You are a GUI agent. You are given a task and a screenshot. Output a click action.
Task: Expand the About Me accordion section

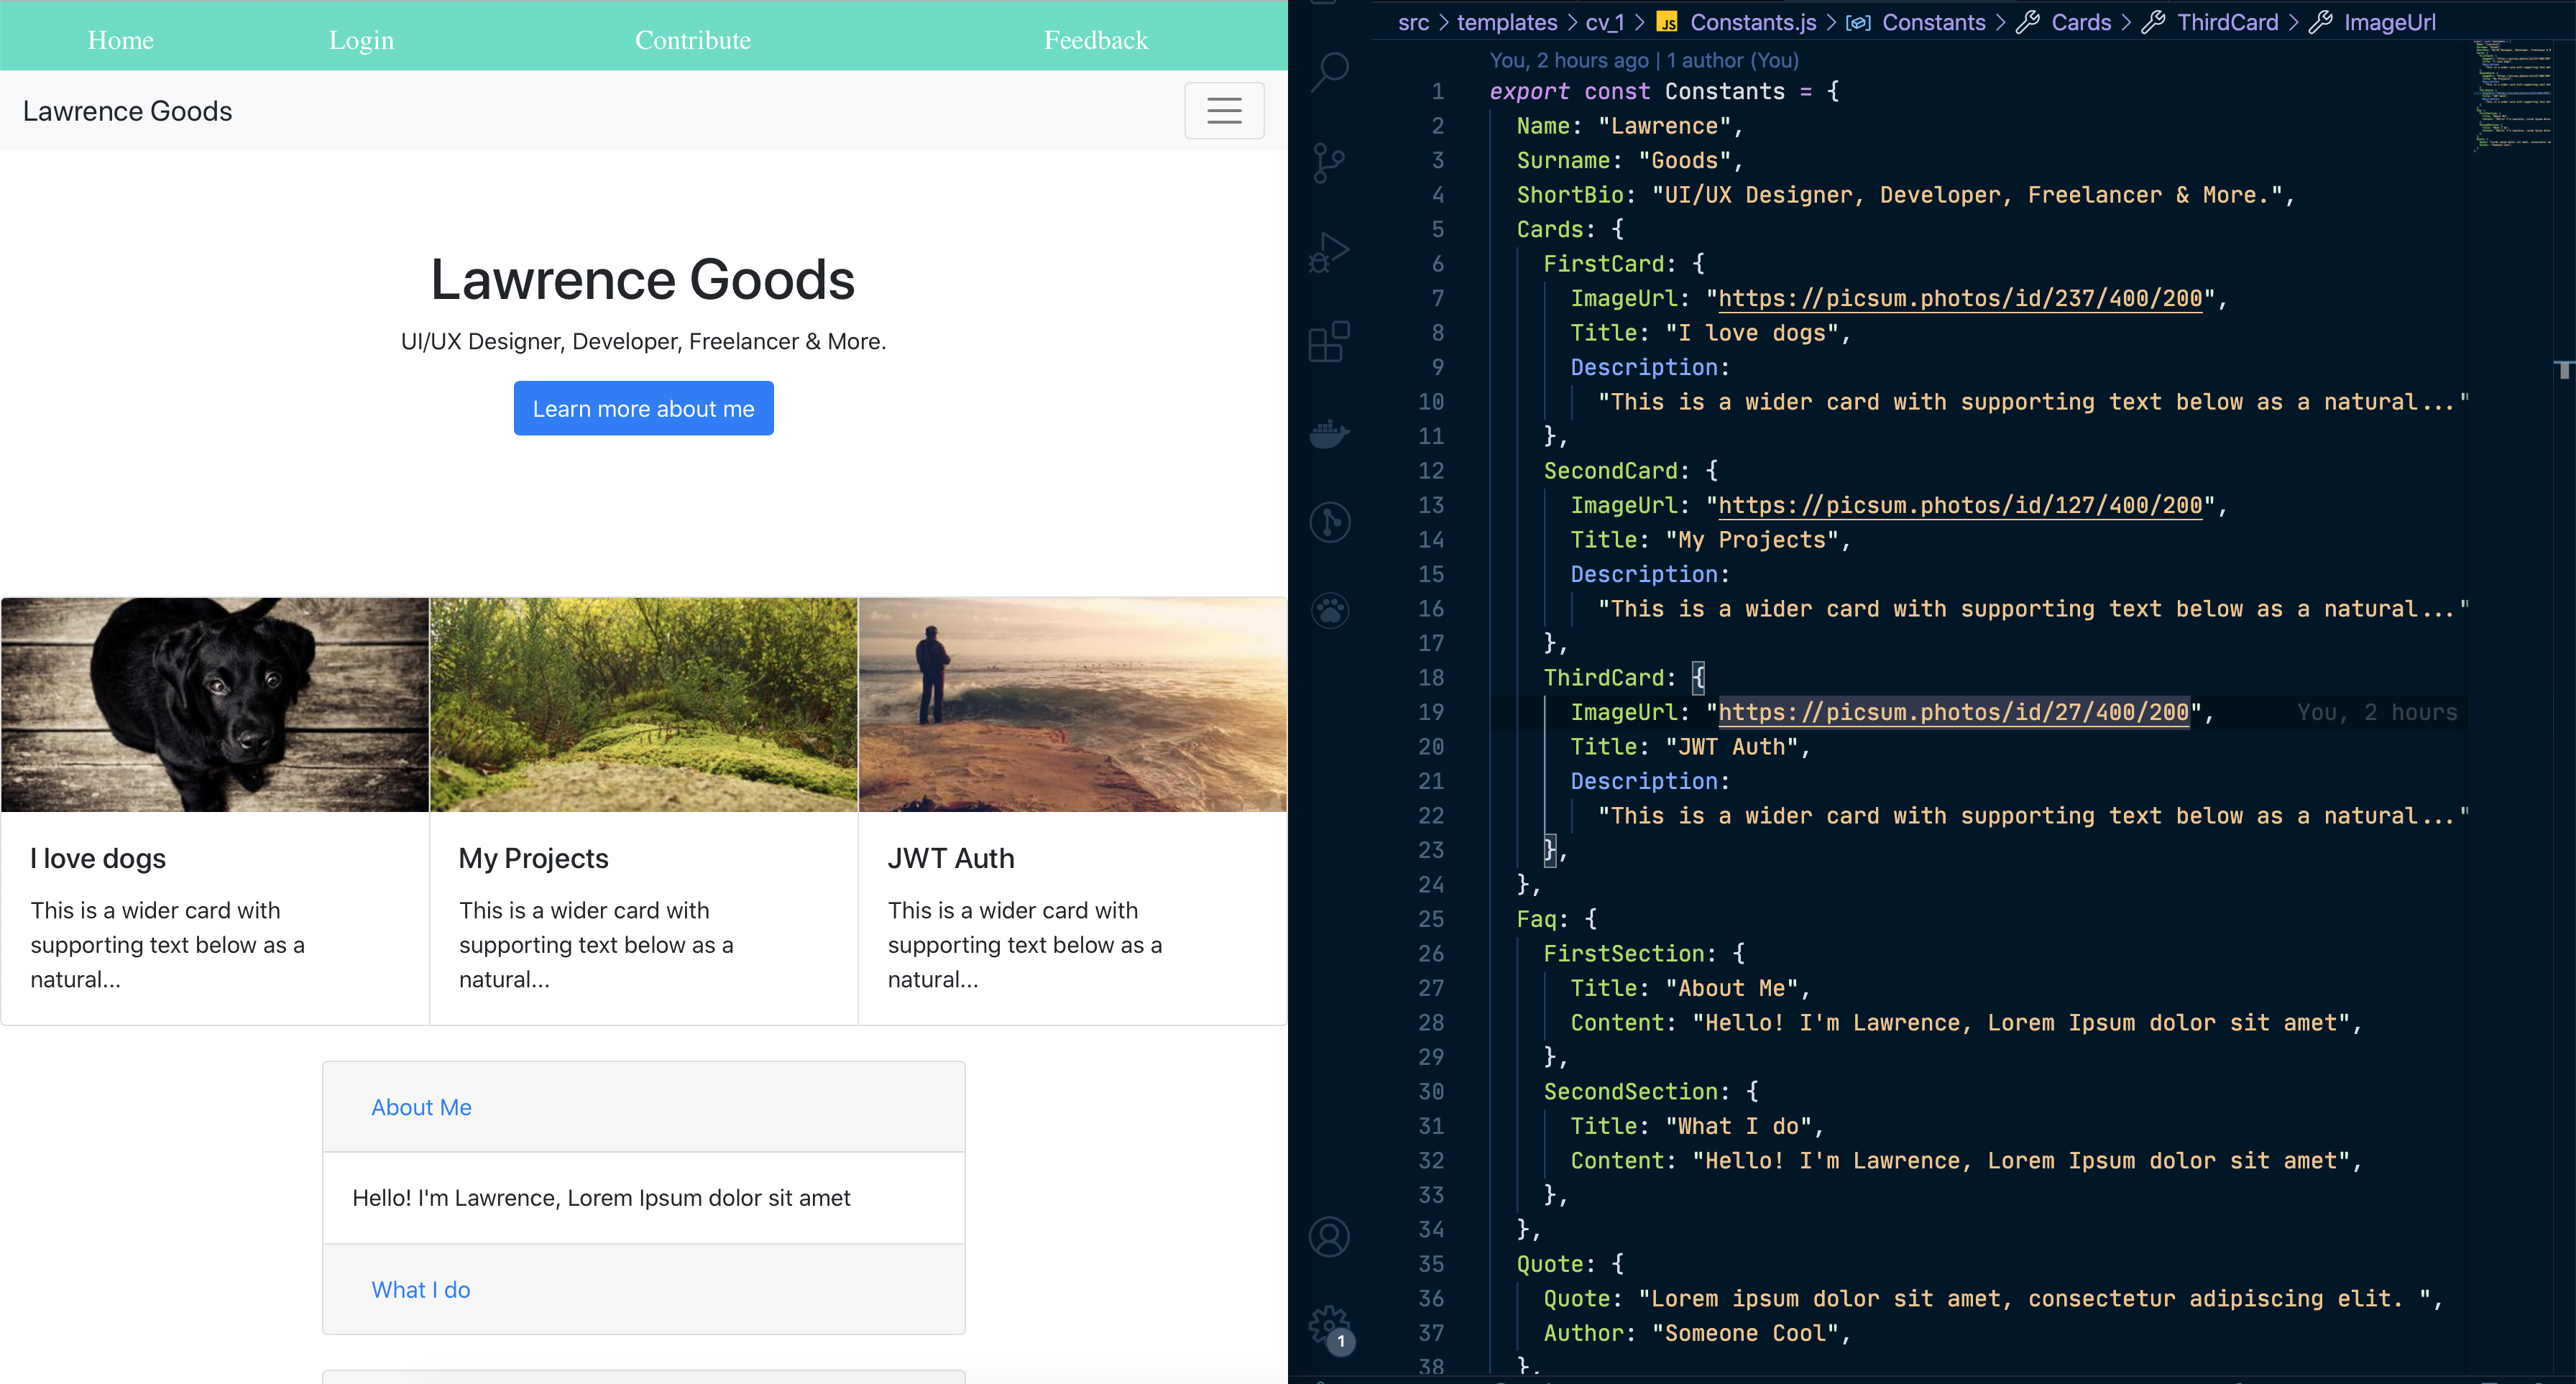[x=421, y=1107]
